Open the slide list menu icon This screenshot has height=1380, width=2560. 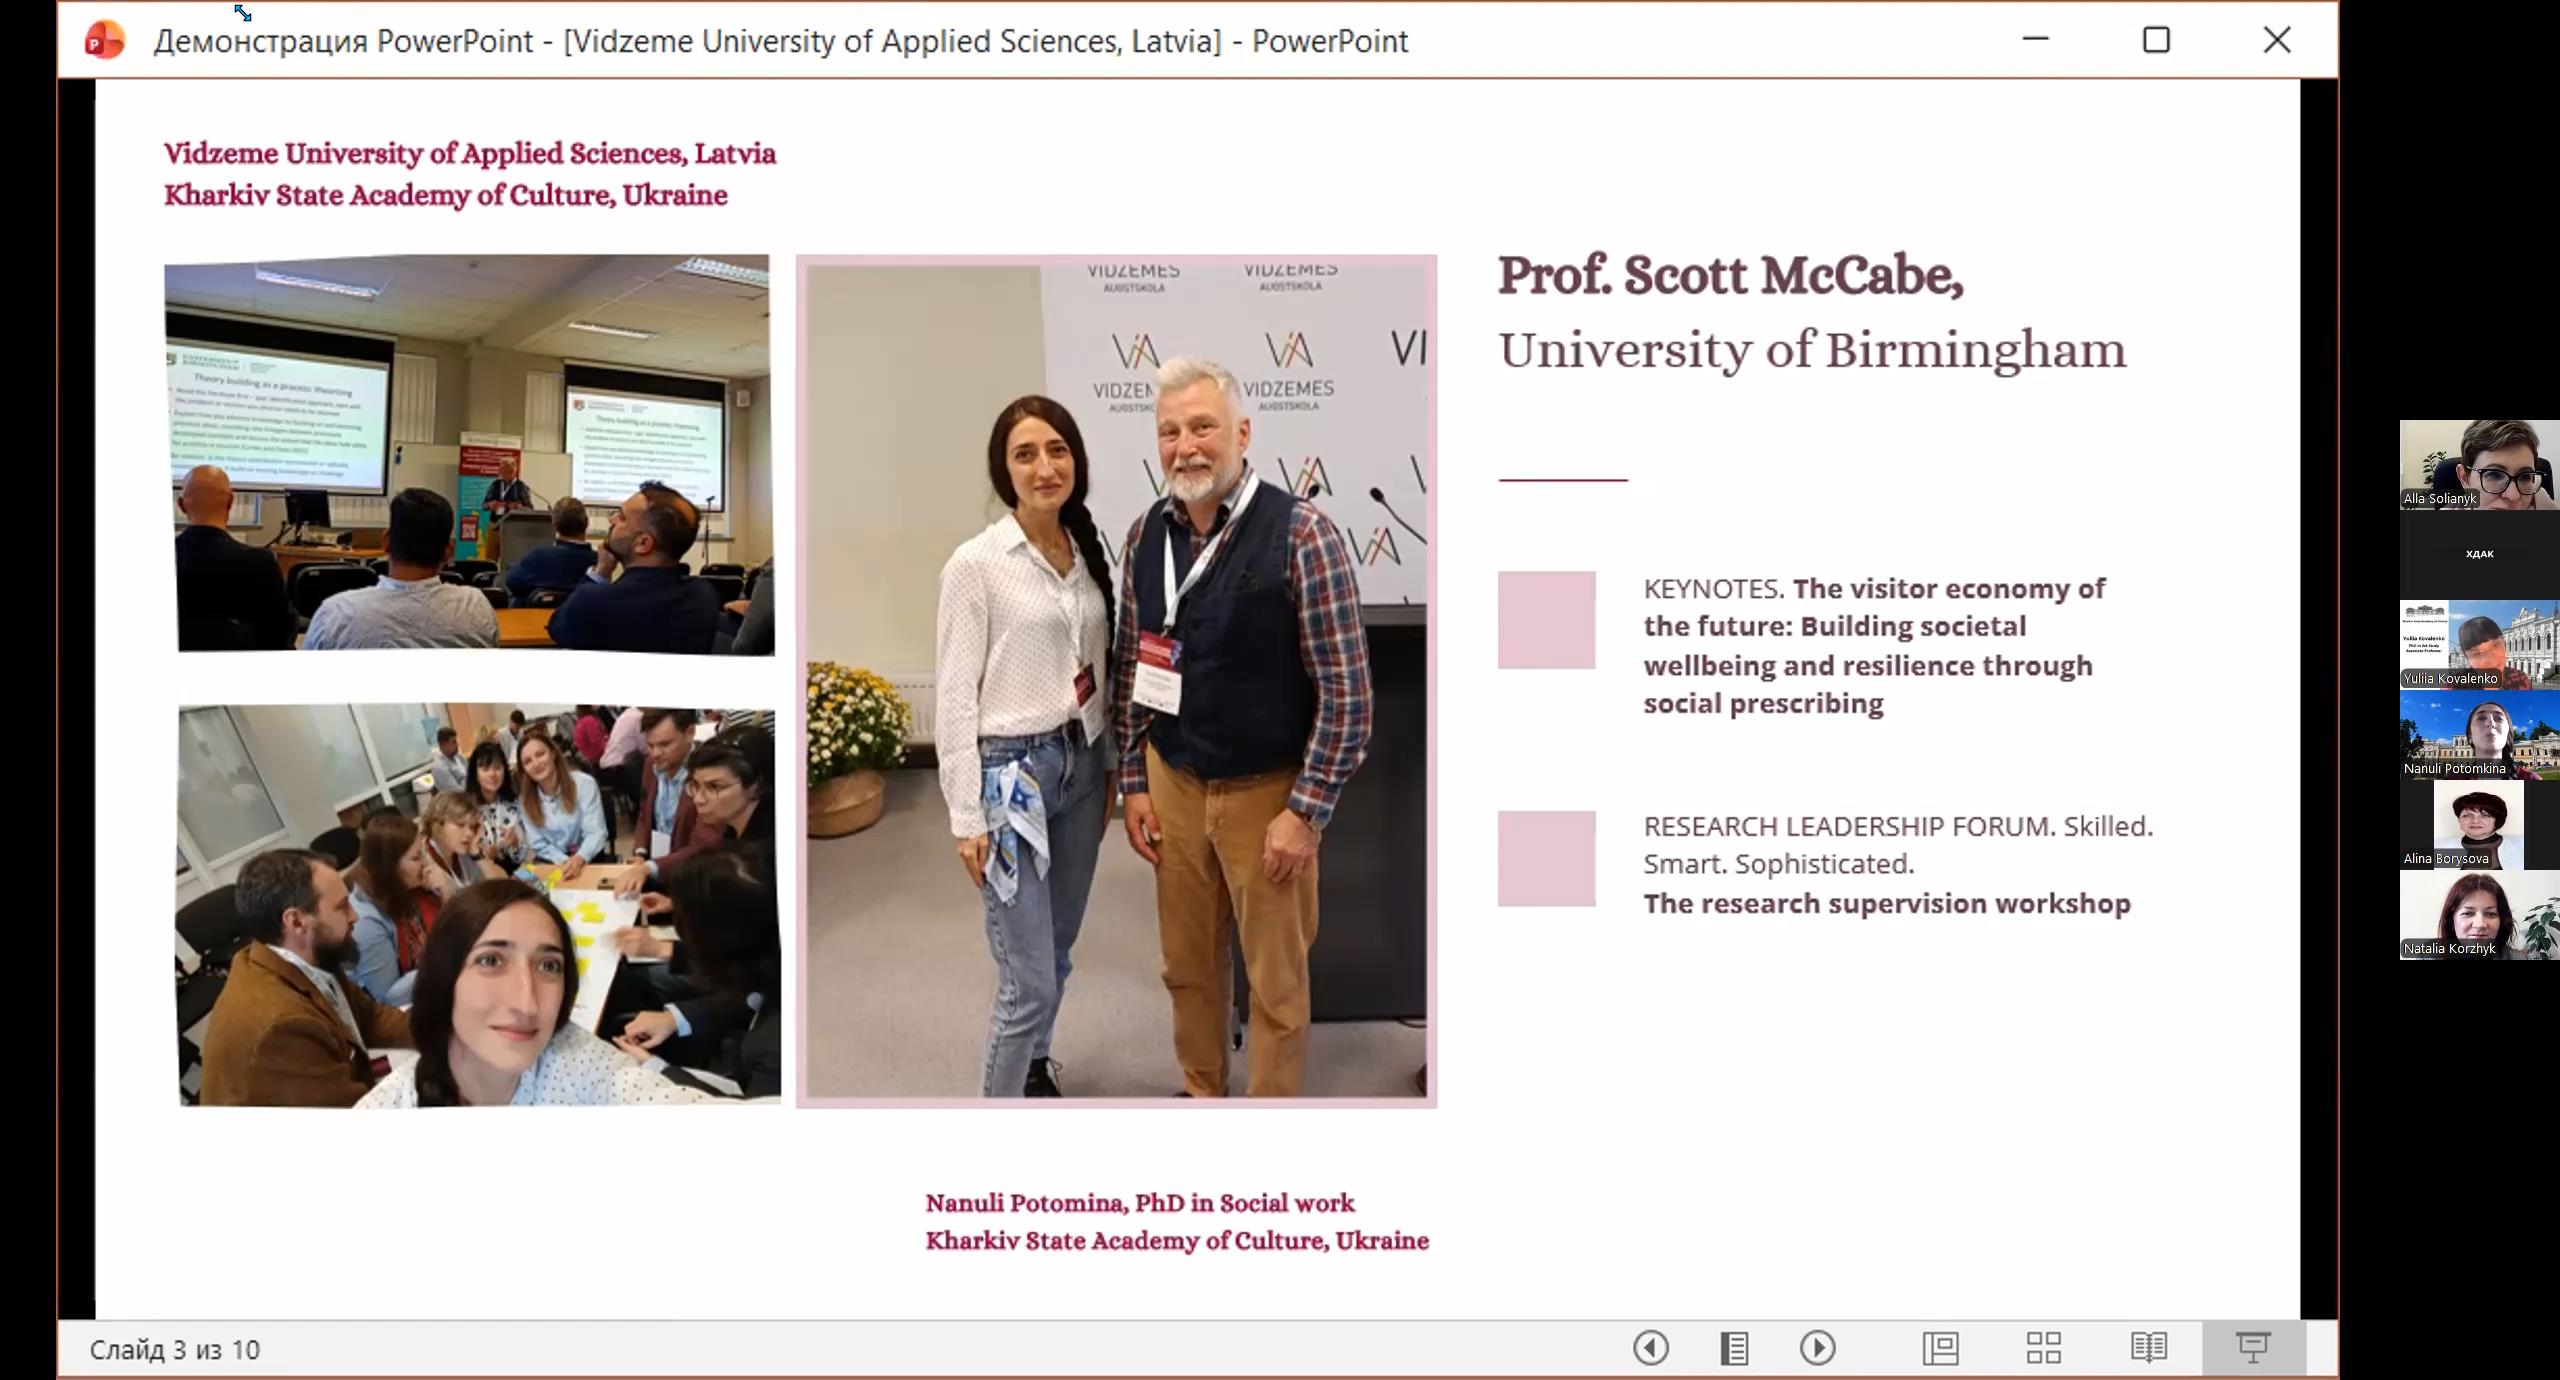1734,1348
